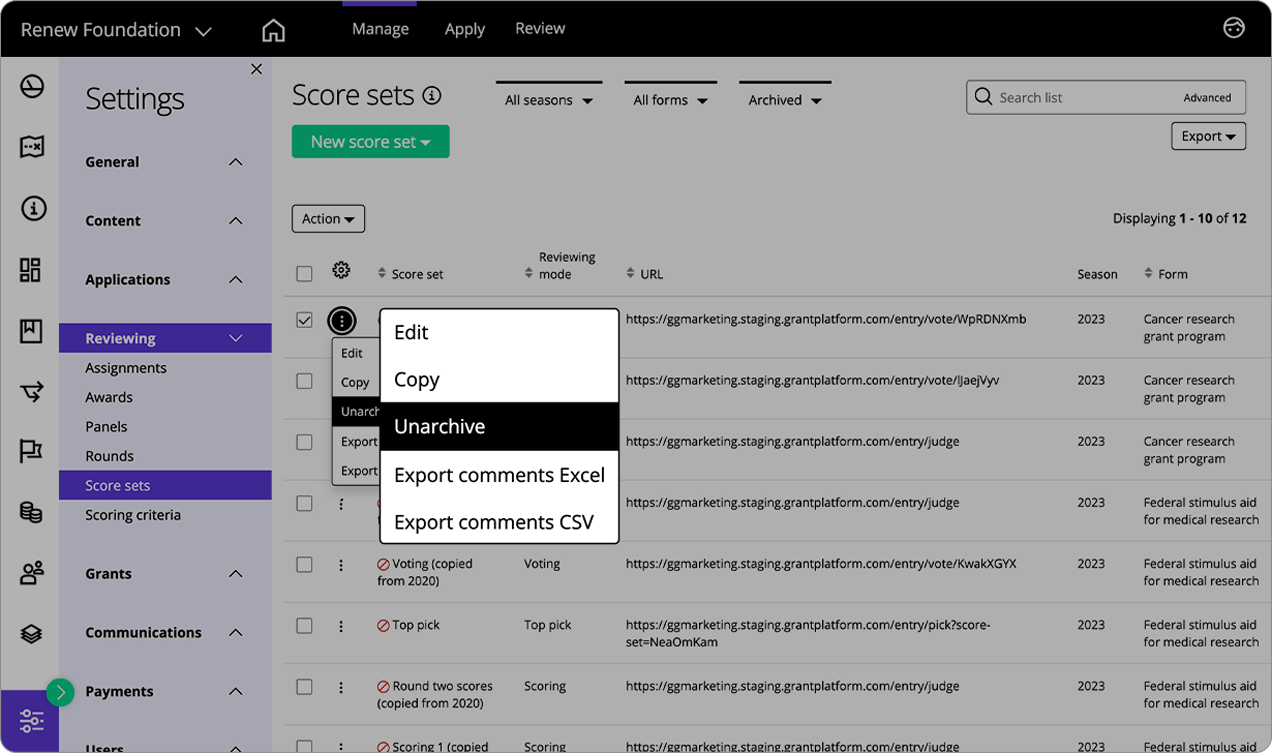Screen dimensions: 1272x753
Task: Click the New score set button
Action: (370, 141)
